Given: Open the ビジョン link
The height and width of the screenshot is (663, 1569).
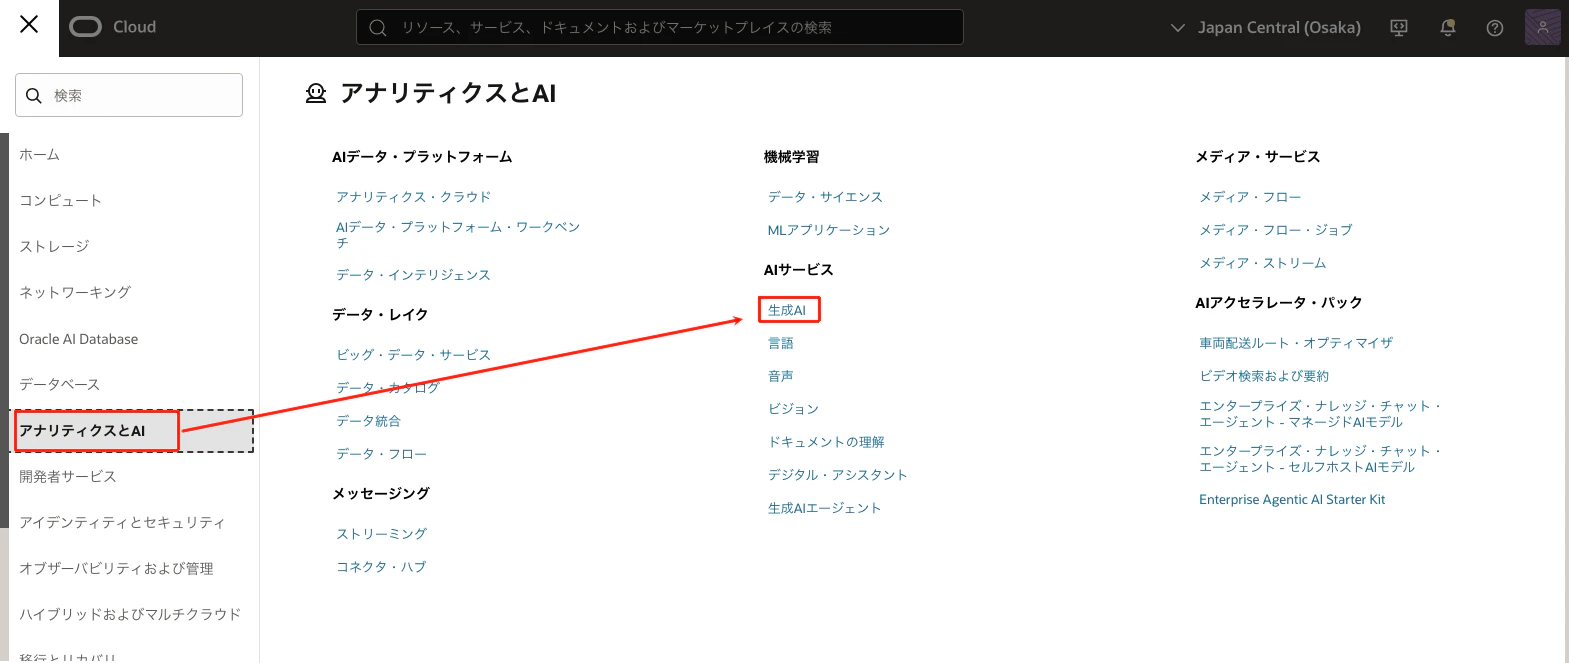Looking at the screenshot, I should tap(794, 409).
